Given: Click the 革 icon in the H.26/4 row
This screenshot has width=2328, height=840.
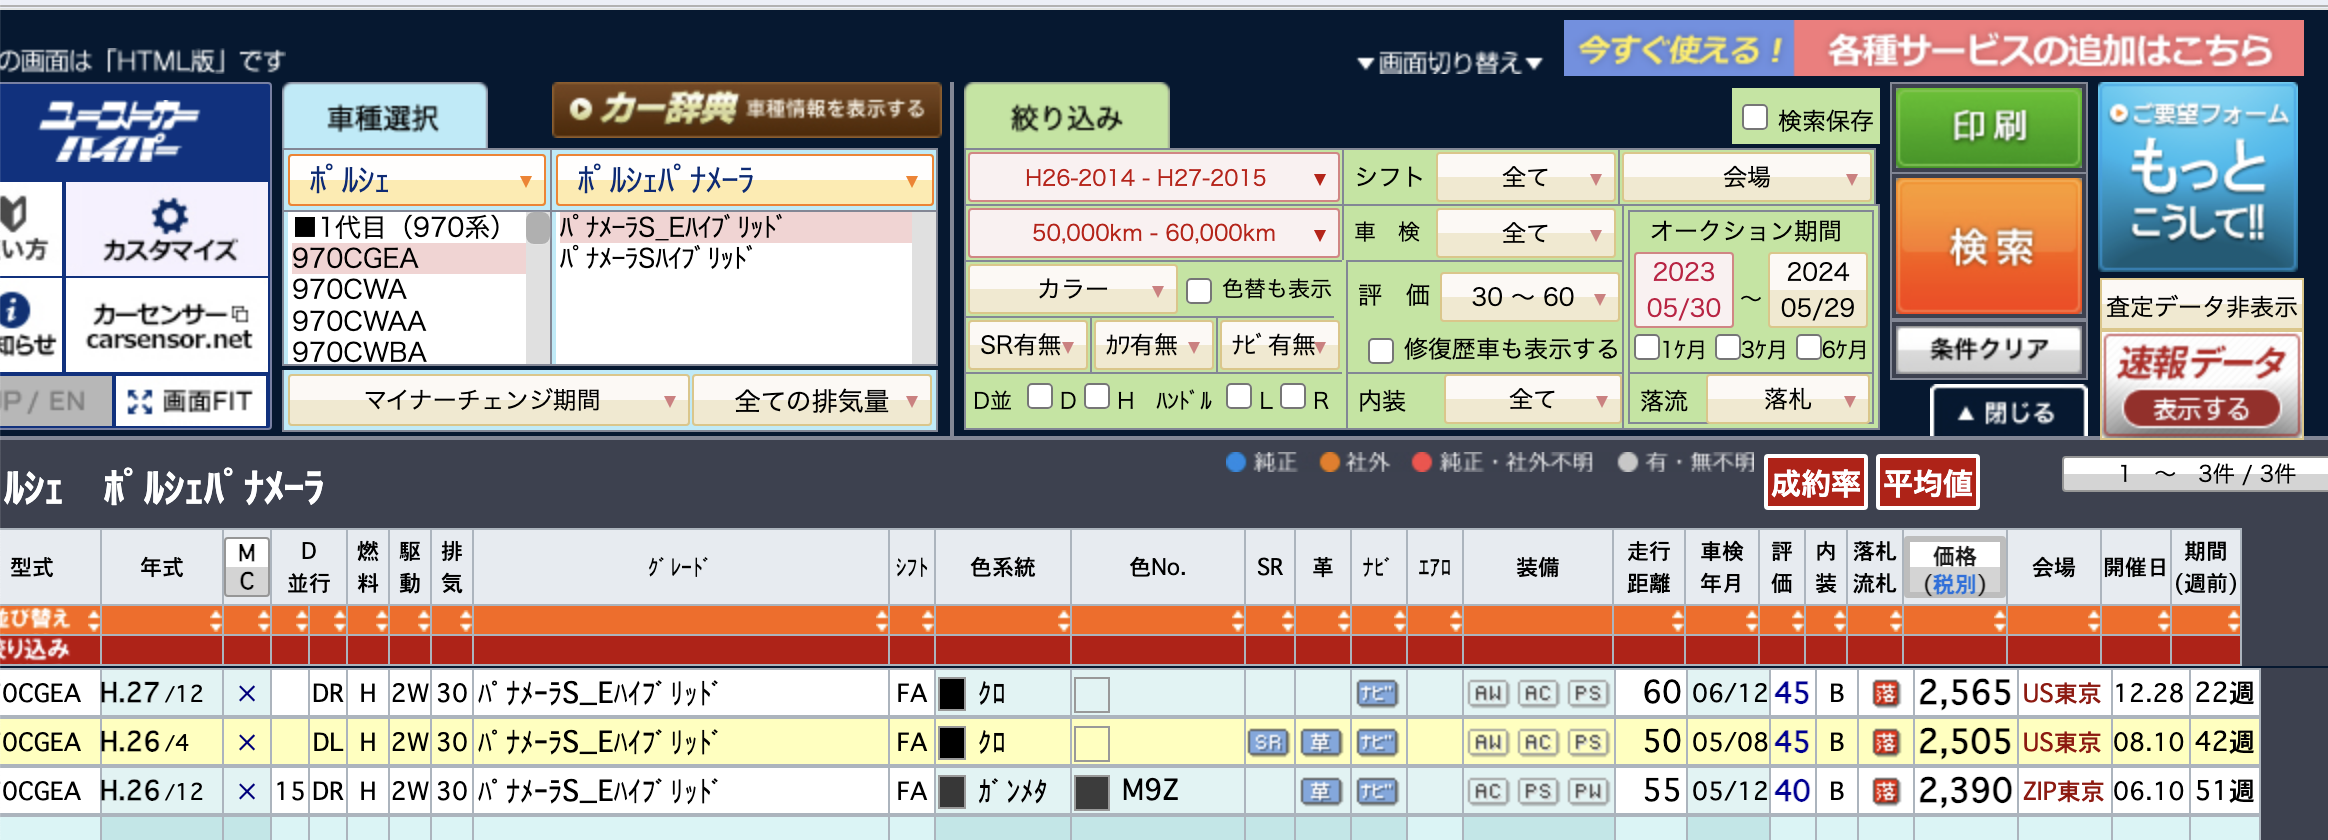Looking at the screenshot, I should (x=1321, y=742).
